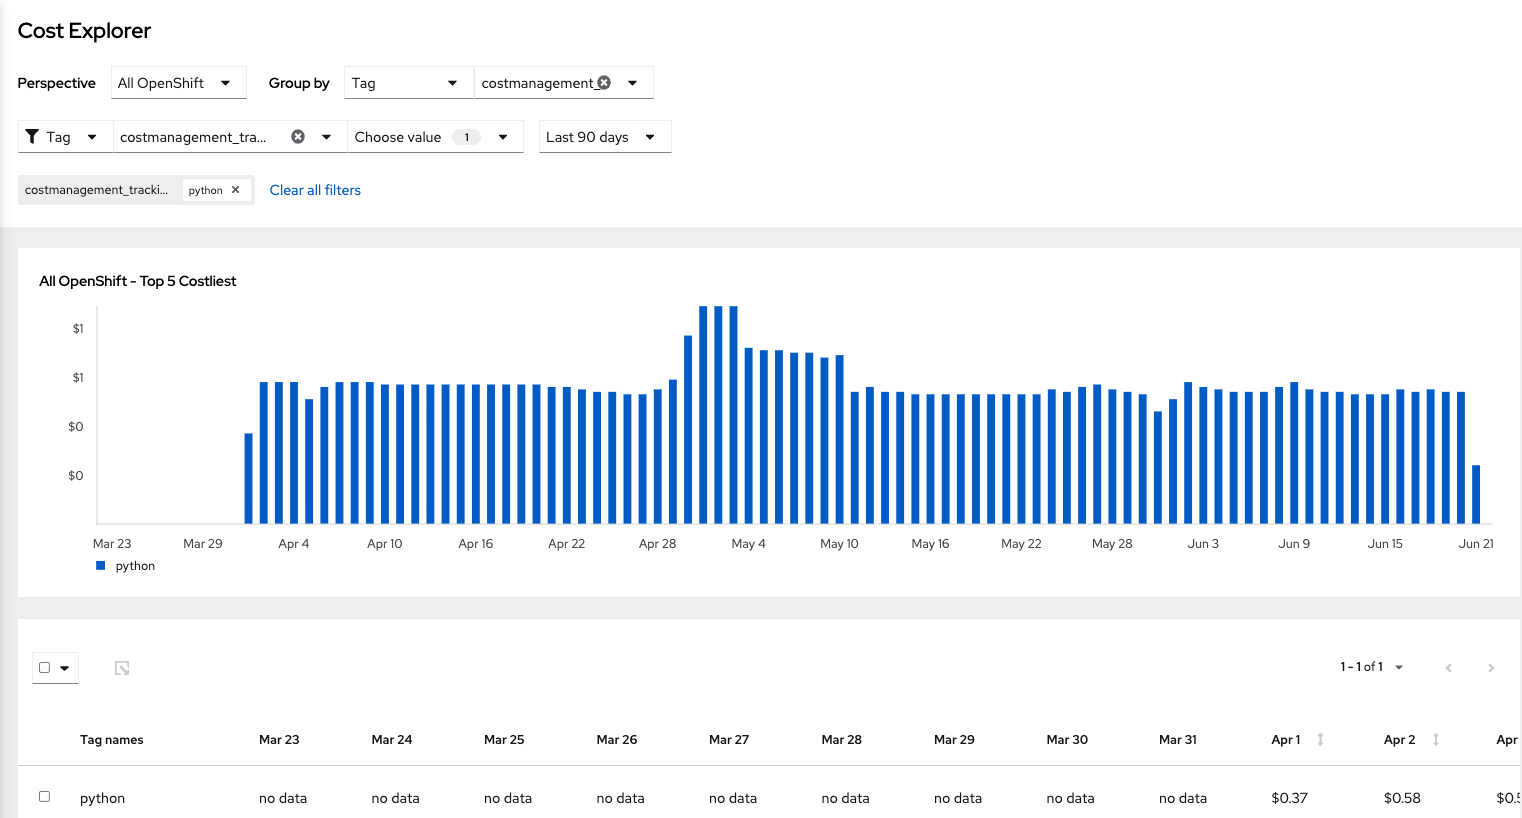Open the Choose value dropdown
This screenshot has width=1522, height=818.
tap(433, 137)
